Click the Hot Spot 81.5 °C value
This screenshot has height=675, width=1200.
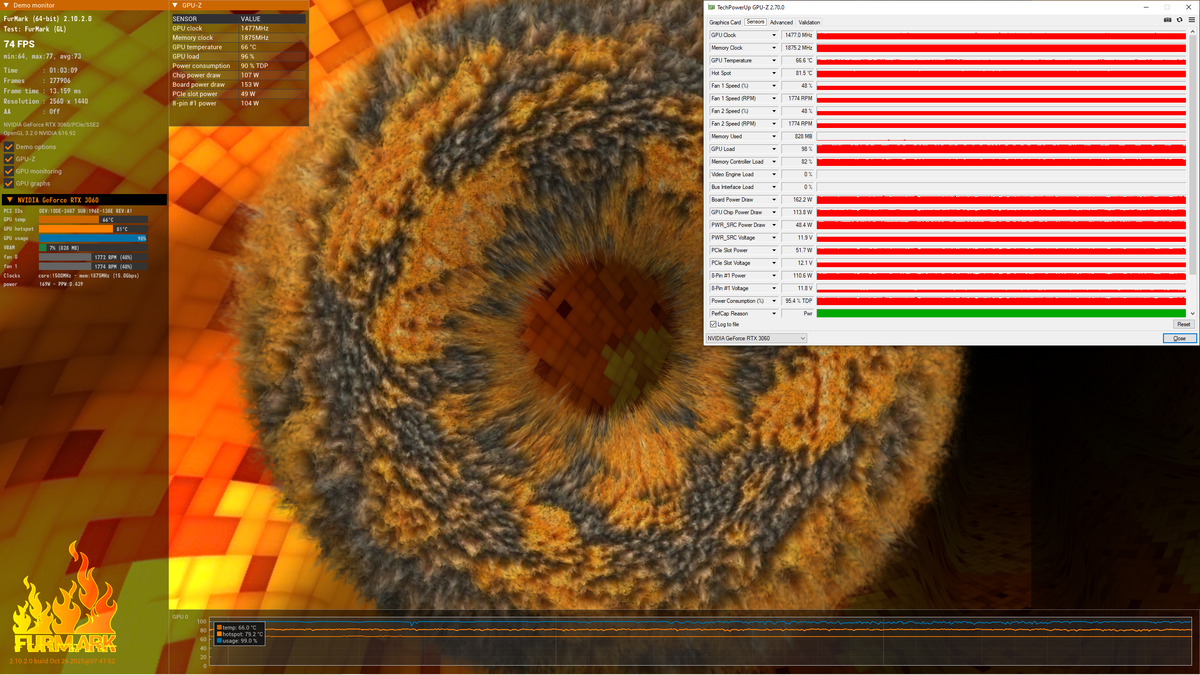point(798,73)
